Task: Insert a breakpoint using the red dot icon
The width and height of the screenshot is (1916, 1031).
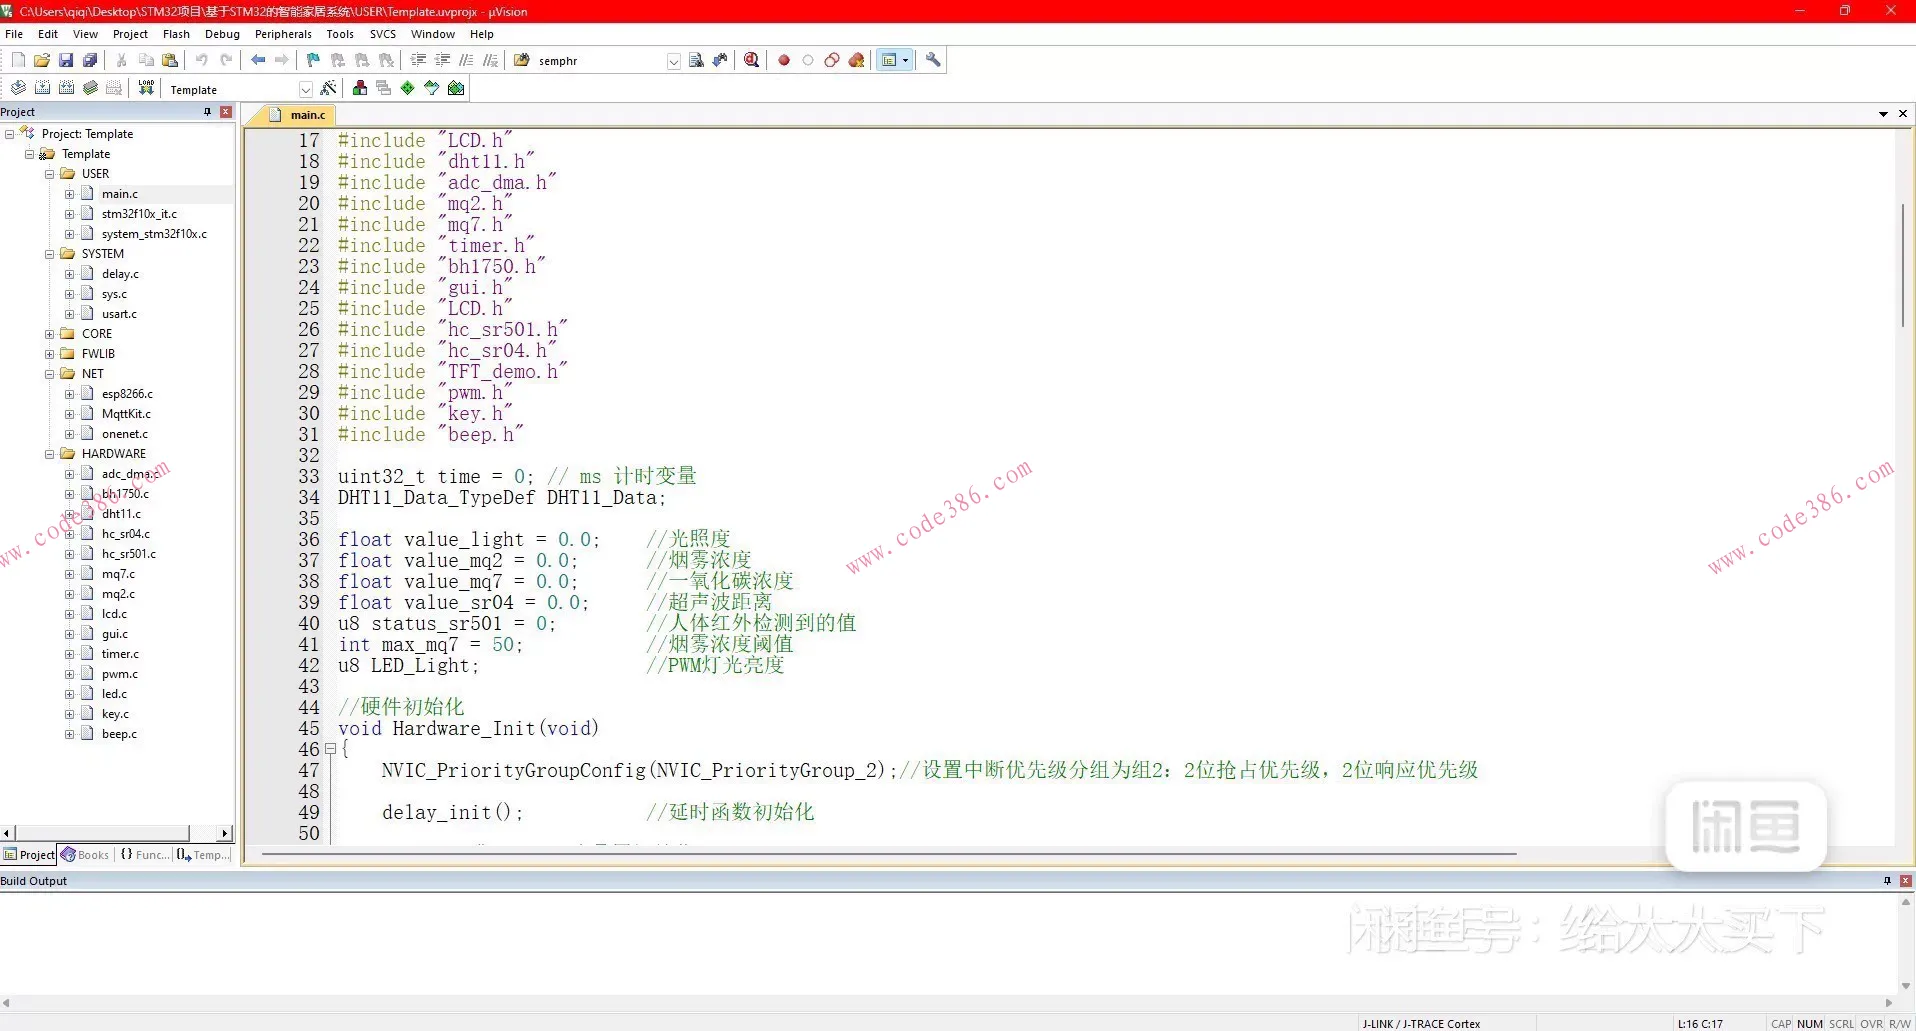Action: pyautogui.click(x=784, y=60)
